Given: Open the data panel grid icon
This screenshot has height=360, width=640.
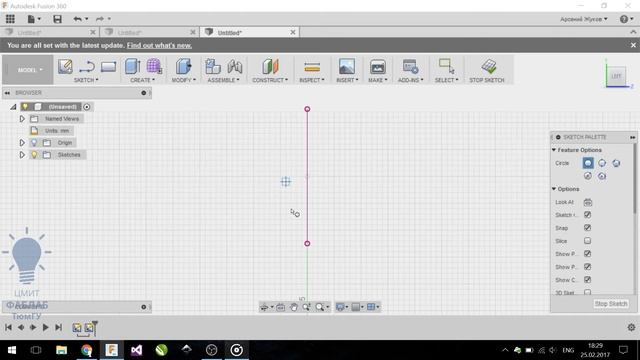Looking at the screenshot, I should tap(10, 19).
